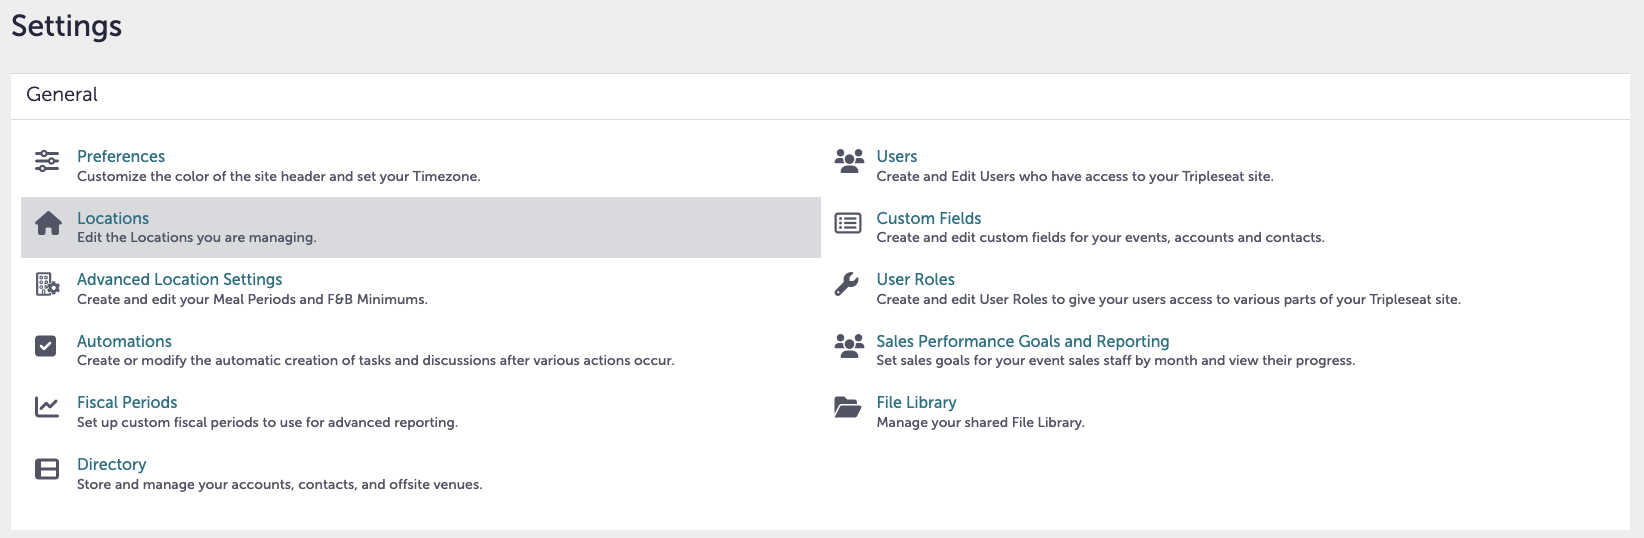Screen dimensions: 1644x538
Task: Open the File Library link
Action: pyautogui.click(x=917, y=402)
